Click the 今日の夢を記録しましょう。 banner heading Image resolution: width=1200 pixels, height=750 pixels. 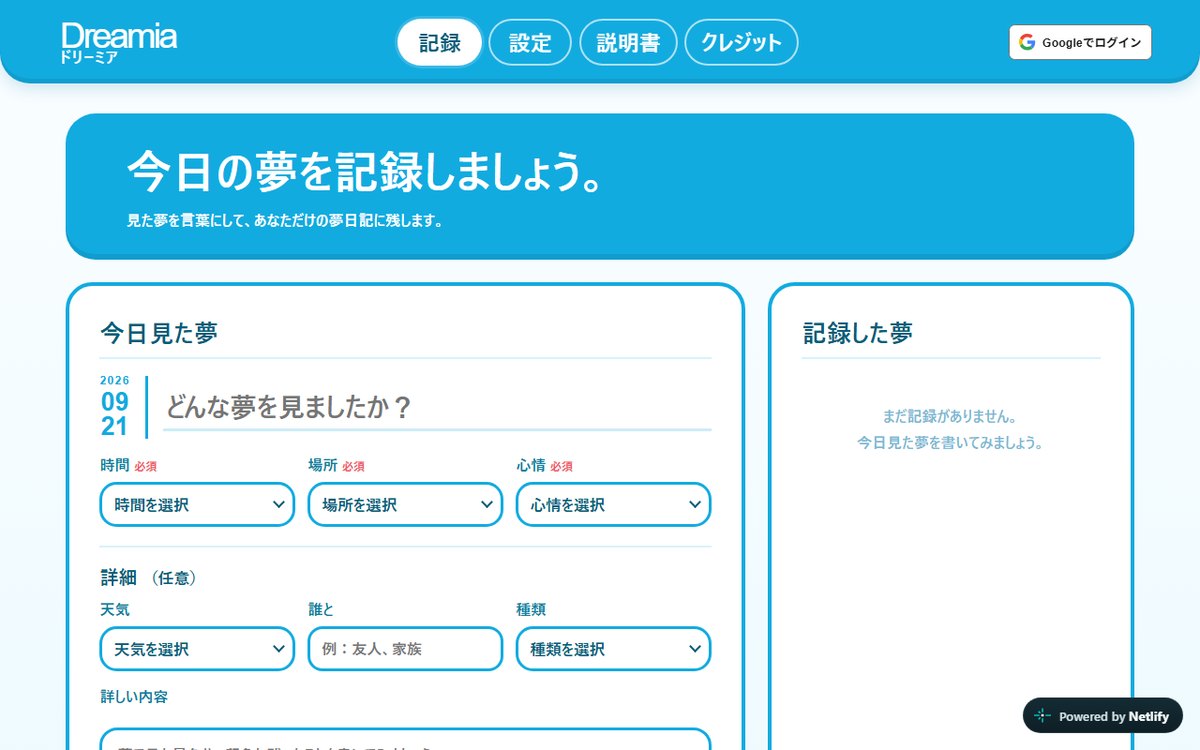[366, 173]
